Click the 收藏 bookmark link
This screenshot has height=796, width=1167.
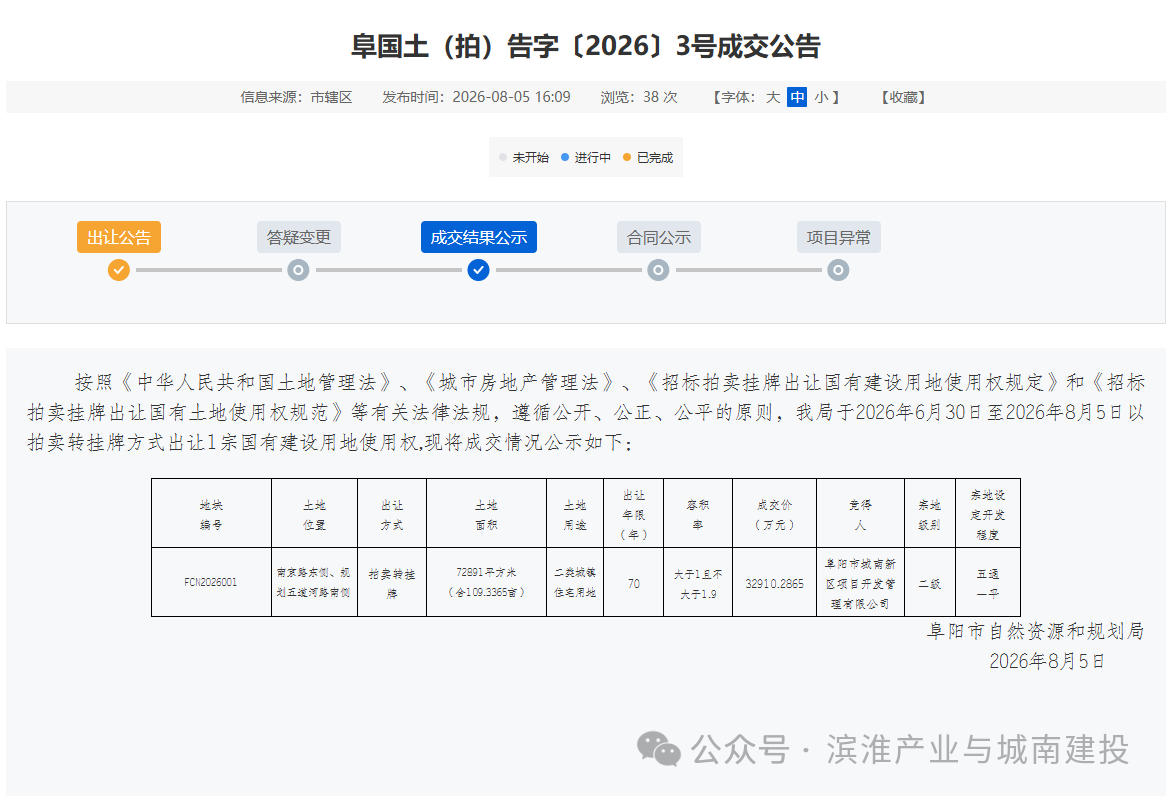click(904, 97)
